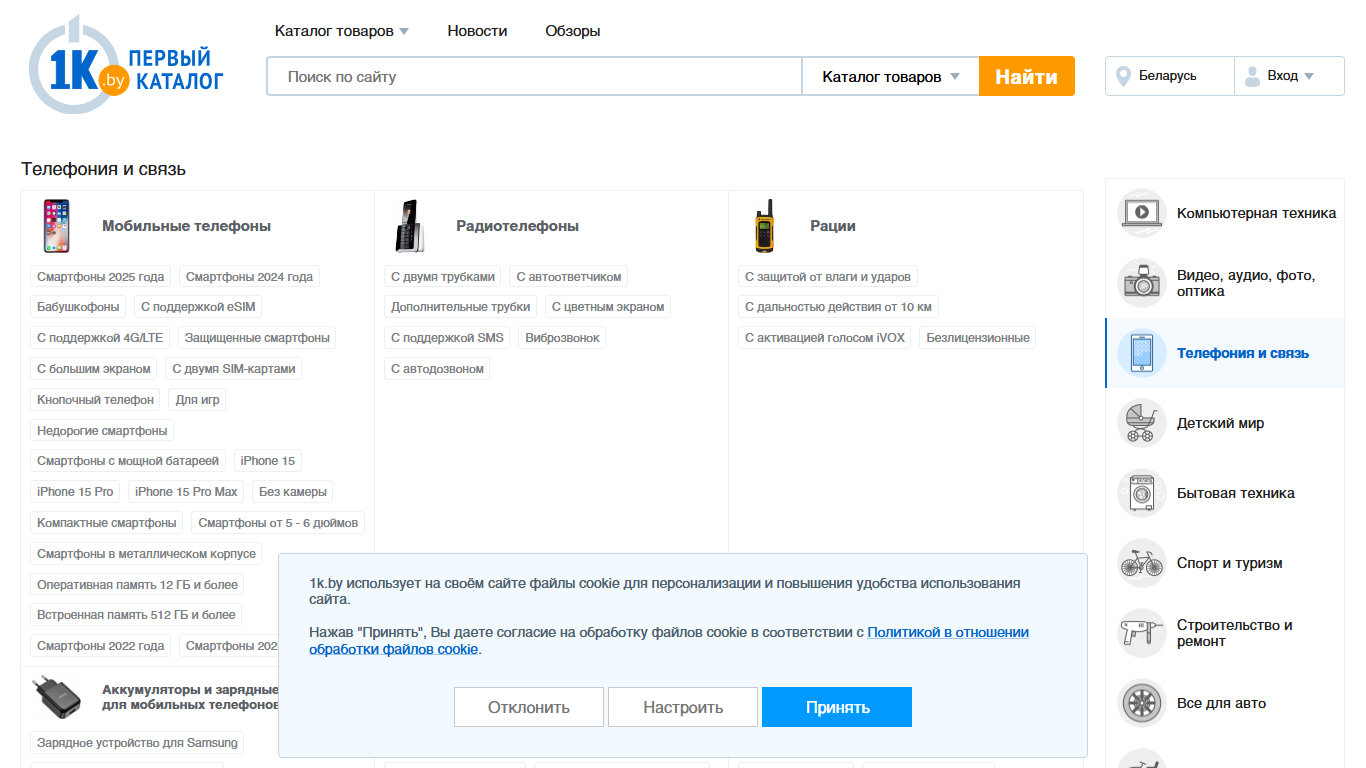Click the cordless phone image for Радиотелефоны
Viewport: 1366px width, 768px height.
point(410,226)
